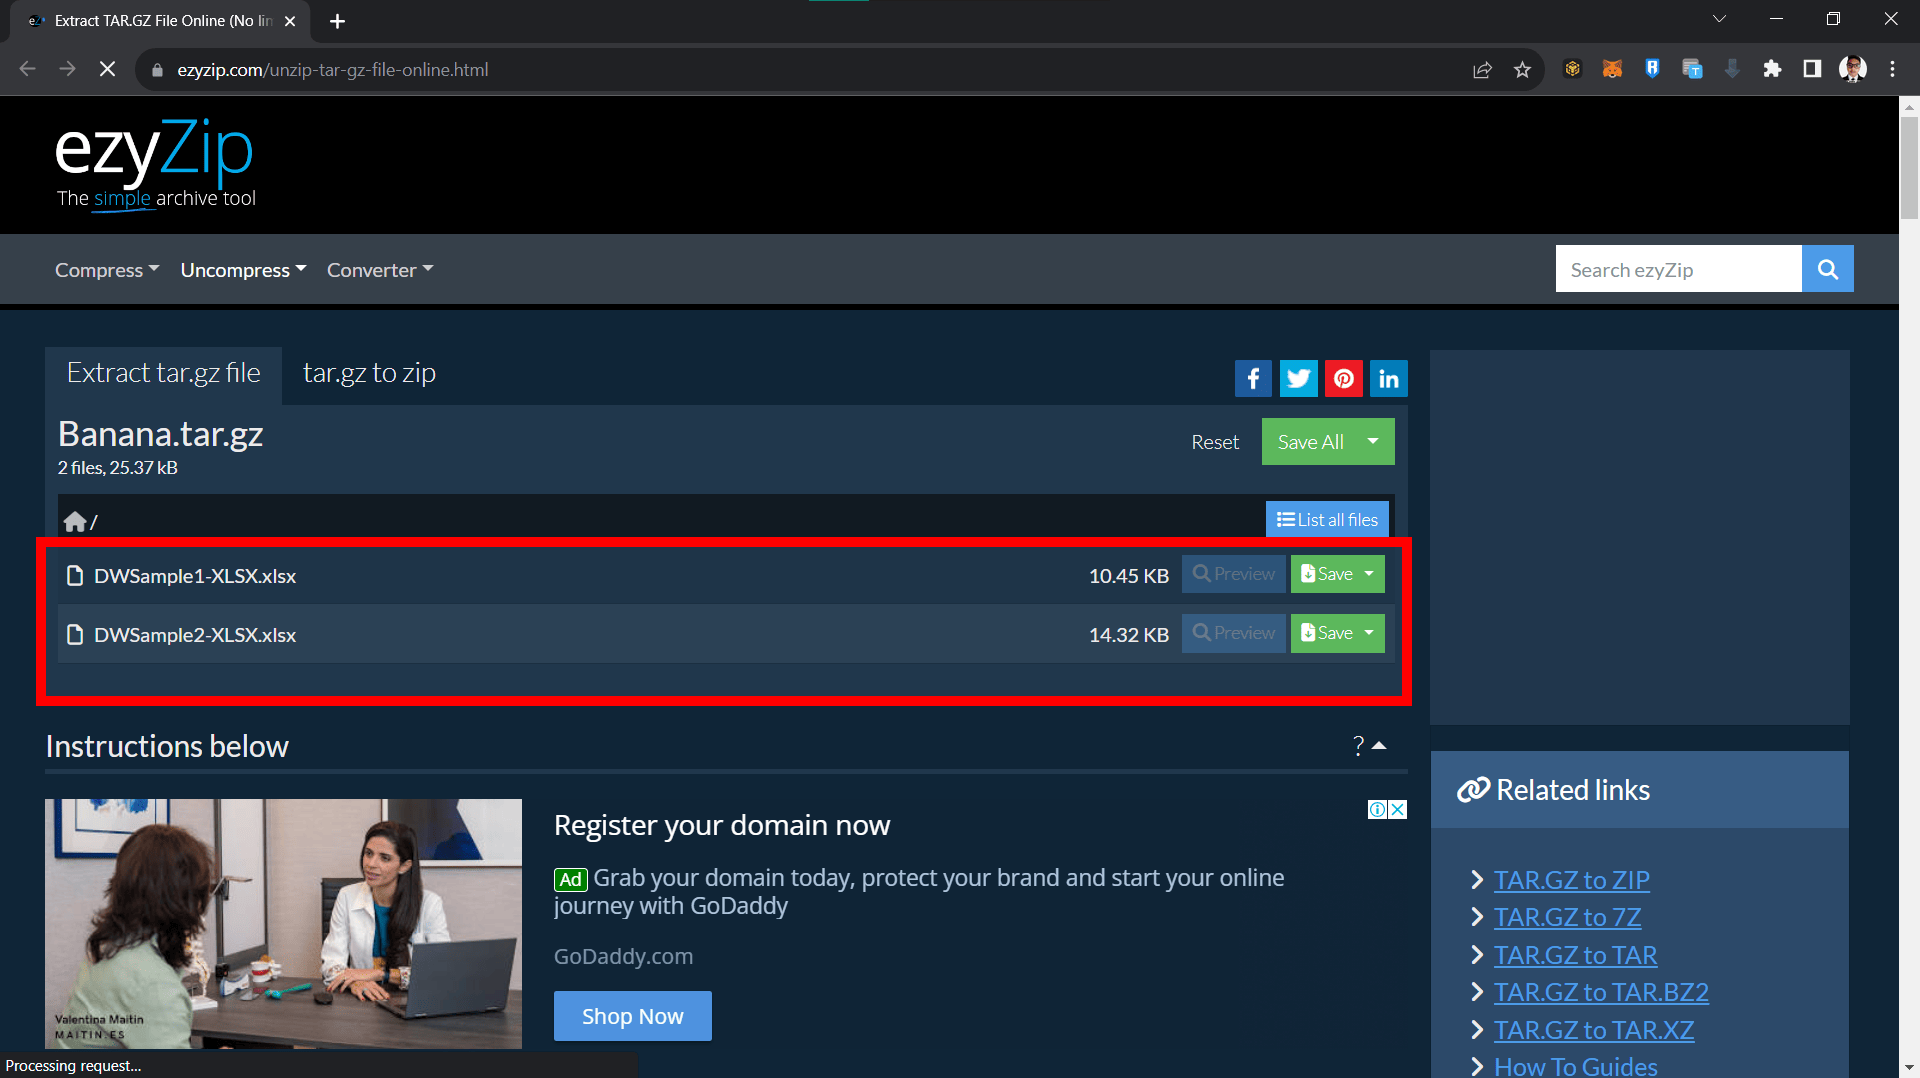The height and width of the screenshot is (1078, 1920).
Task: Share the page on LinkedIn
Action: [x=1388, y=378]
